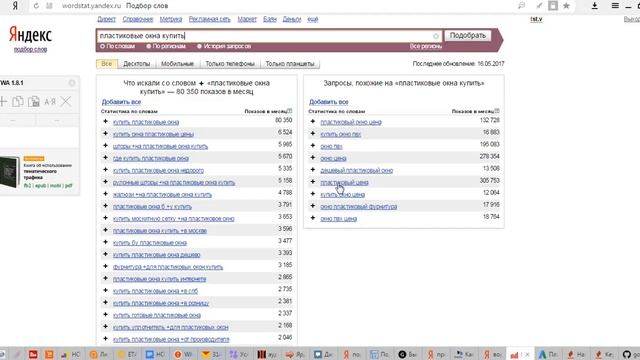
Task: Open the browser hamburger menu
Action: 615,6
